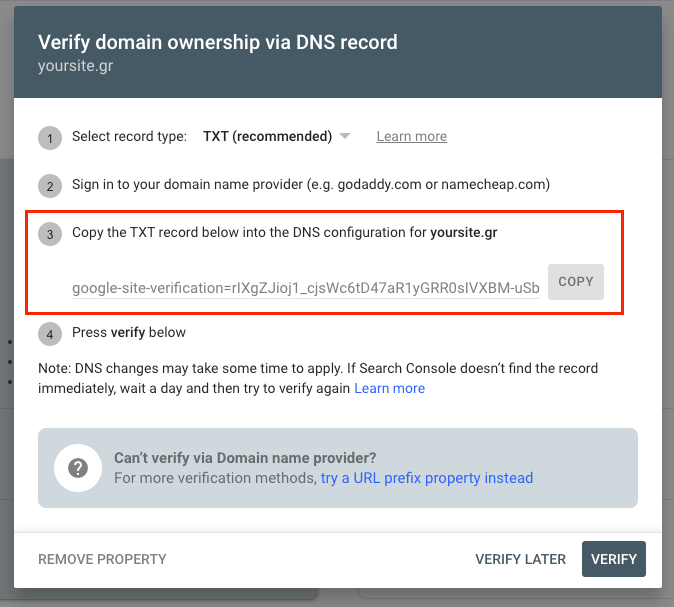This screenshot has height=607, width=674.
Task: Click the question mark help icon
Action: [x=78, y=468]
